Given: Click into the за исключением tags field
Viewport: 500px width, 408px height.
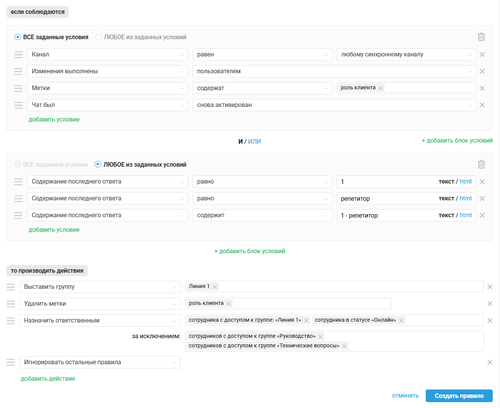Looking at the screenshot, I should [x=334, y=341].
